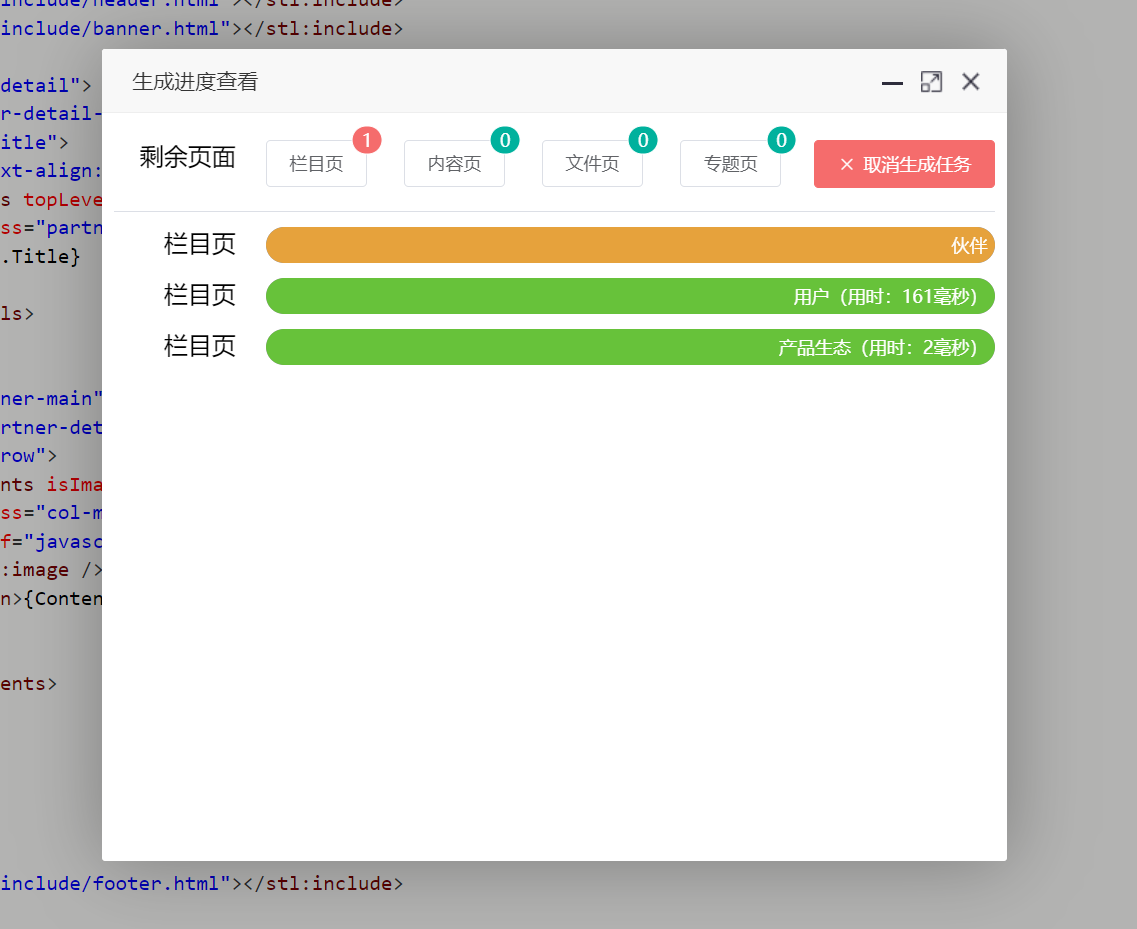Click the green 用户 progress bar
Image resolution: width=1137 pixels, height=929 pixels.
click(x=630, y=296)
